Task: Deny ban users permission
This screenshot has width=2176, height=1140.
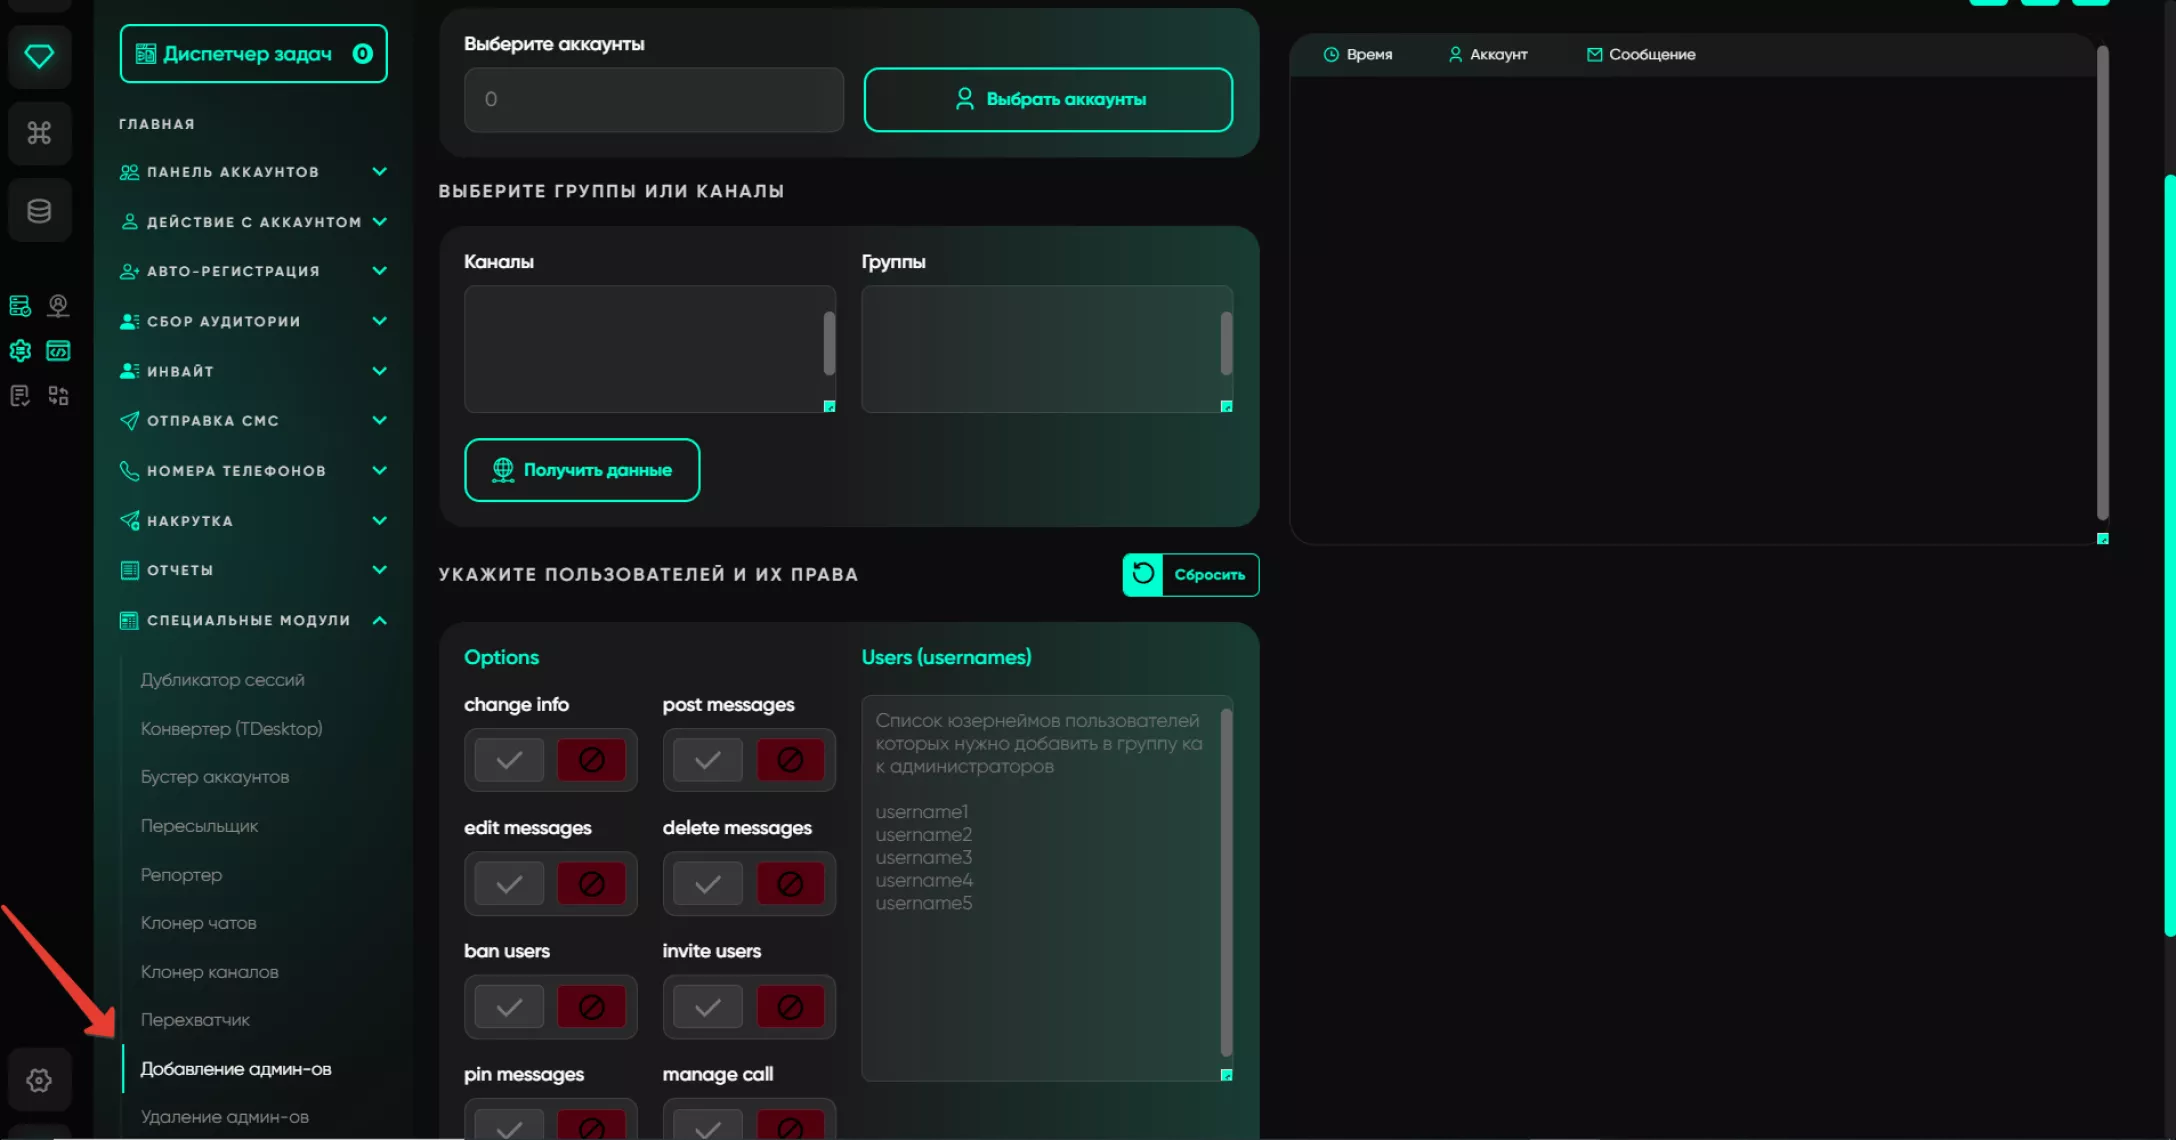Action: point(591,1007)
